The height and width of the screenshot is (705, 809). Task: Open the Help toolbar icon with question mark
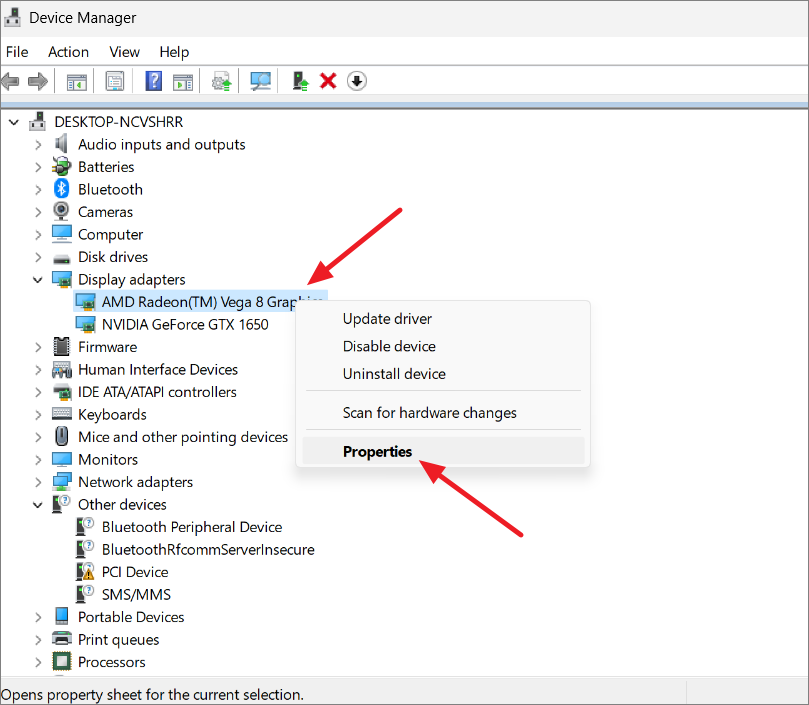154,81
